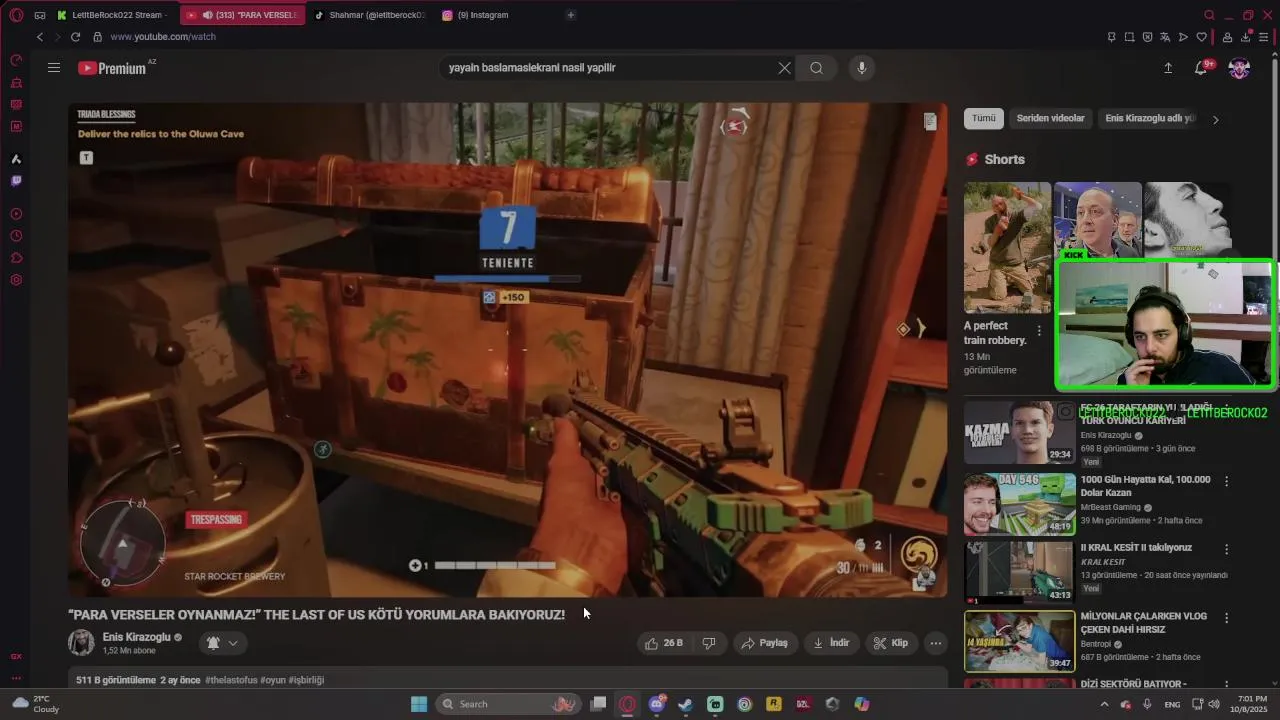Open the KAZMA video thumbnail (29:34)
1280x720 pixels.
[x=1019, y=432]
